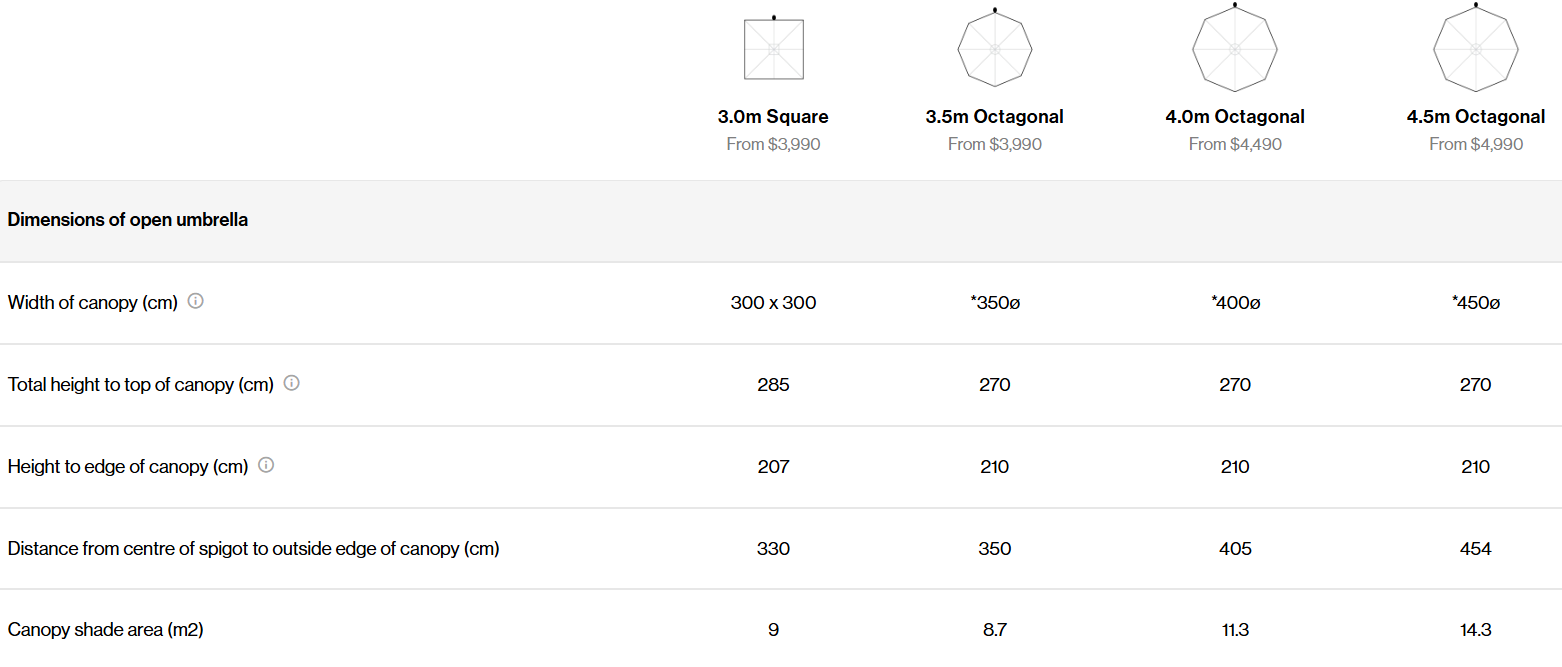1562x667 pixels.
Task: Open info icon beside Total height to top
Action: pos(292,383)
